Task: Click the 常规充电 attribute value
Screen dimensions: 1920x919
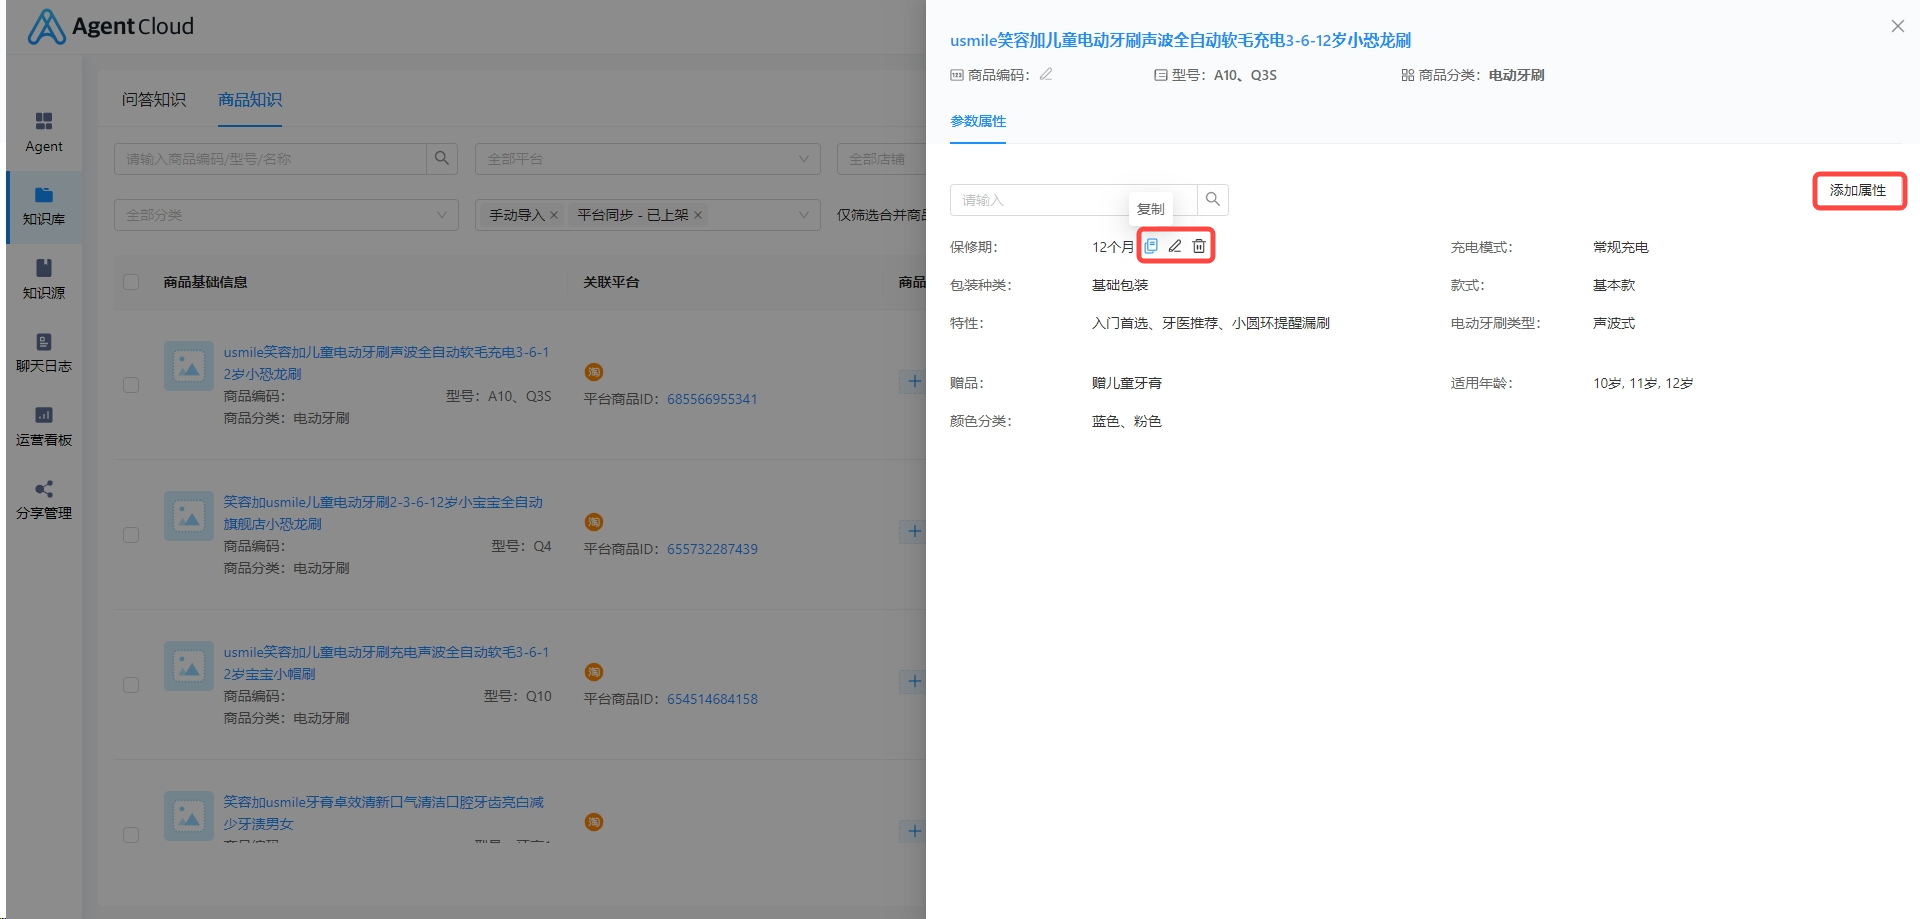Action: [x=1621, y=247]
